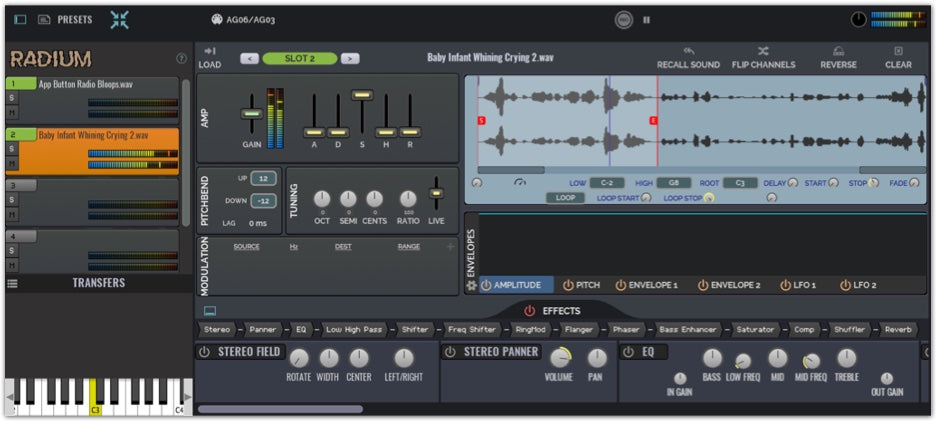Viewport: 937px width, 422px height.
Task: Click REVERSE to reverse the sample
Action: tap(838, 58)
